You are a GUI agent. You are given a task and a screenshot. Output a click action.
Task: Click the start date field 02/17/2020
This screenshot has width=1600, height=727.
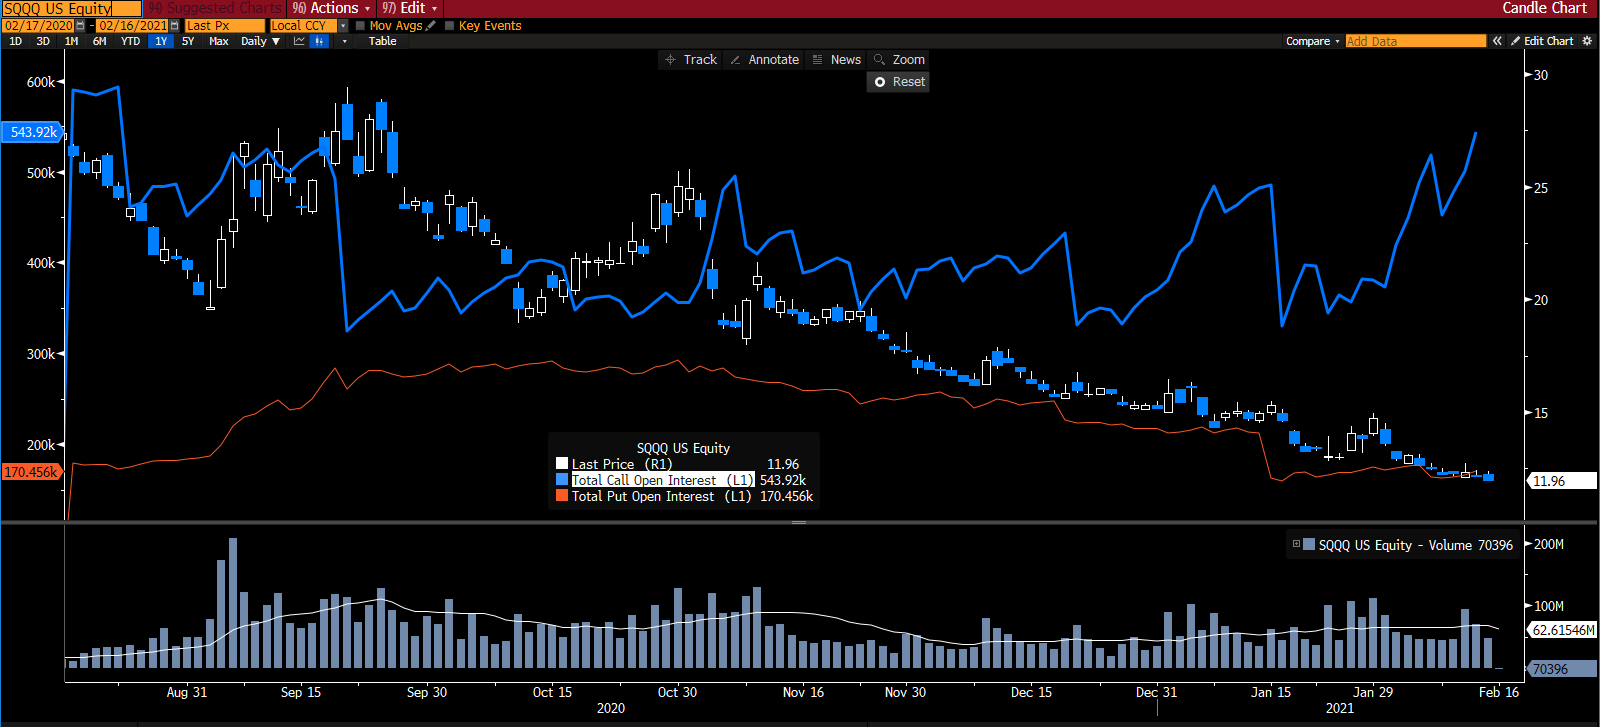[38, 26]
